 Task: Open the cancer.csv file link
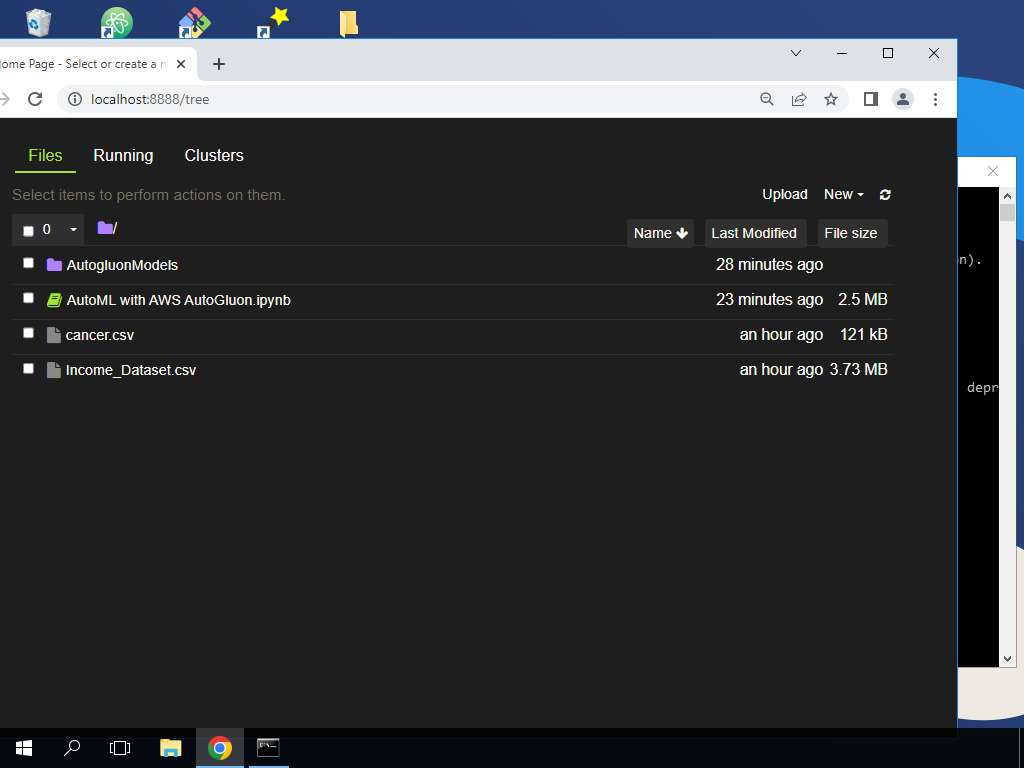99,336
